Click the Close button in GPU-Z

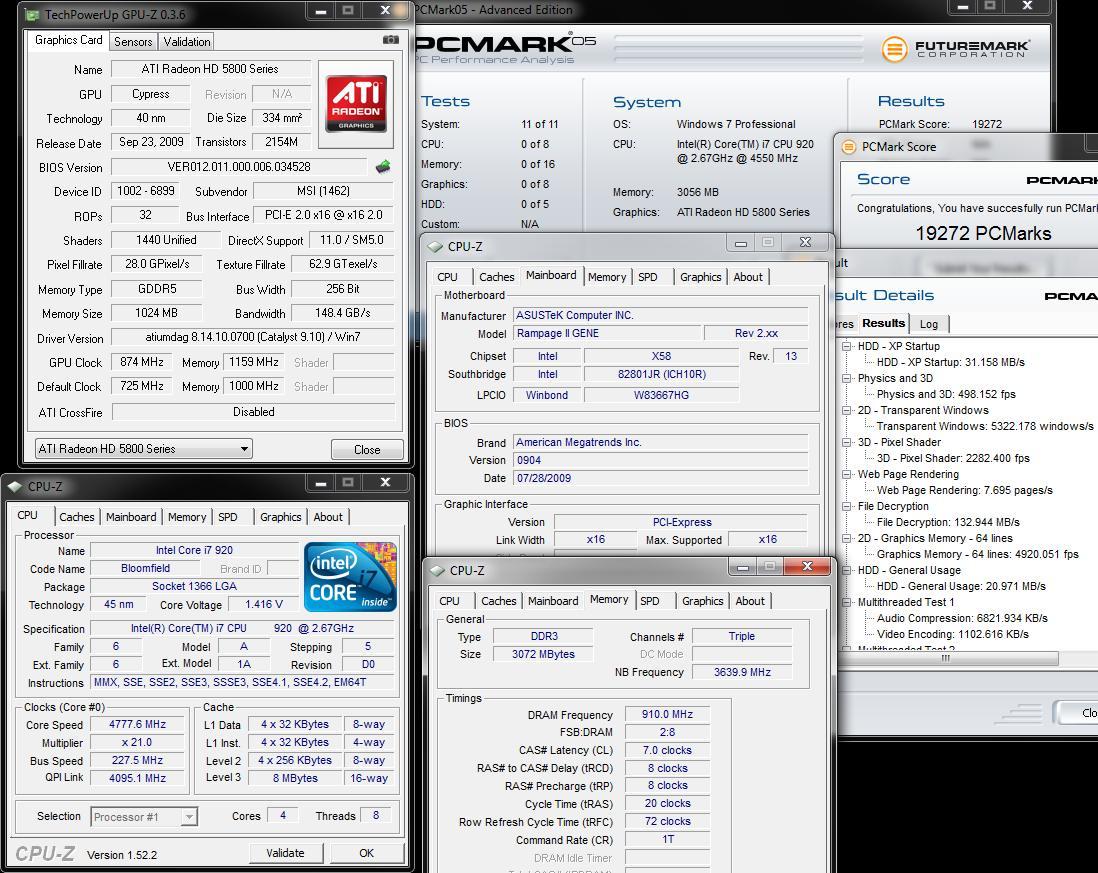pos(367,449)
